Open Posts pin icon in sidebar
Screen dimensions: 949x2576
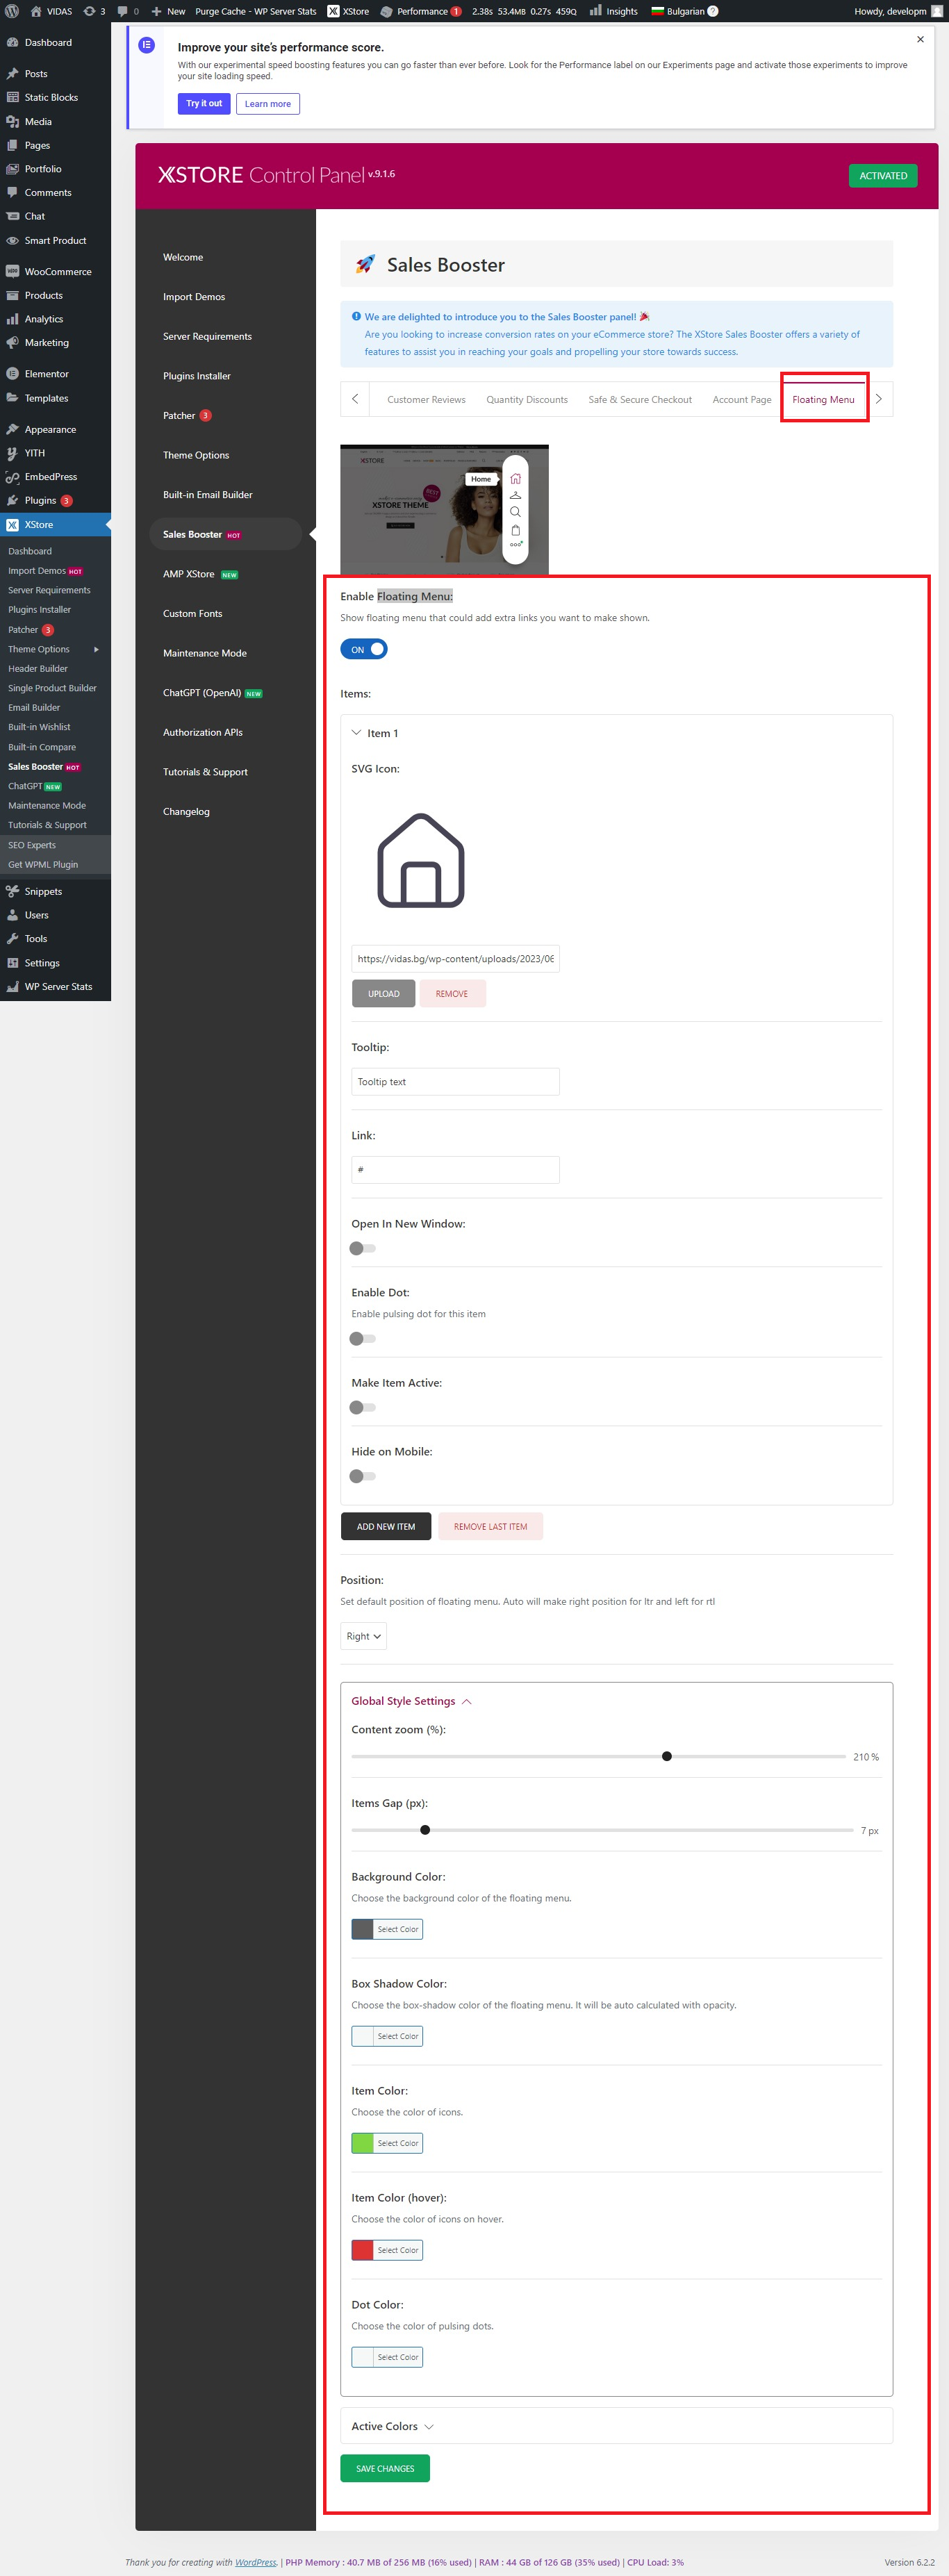[12, 74]
